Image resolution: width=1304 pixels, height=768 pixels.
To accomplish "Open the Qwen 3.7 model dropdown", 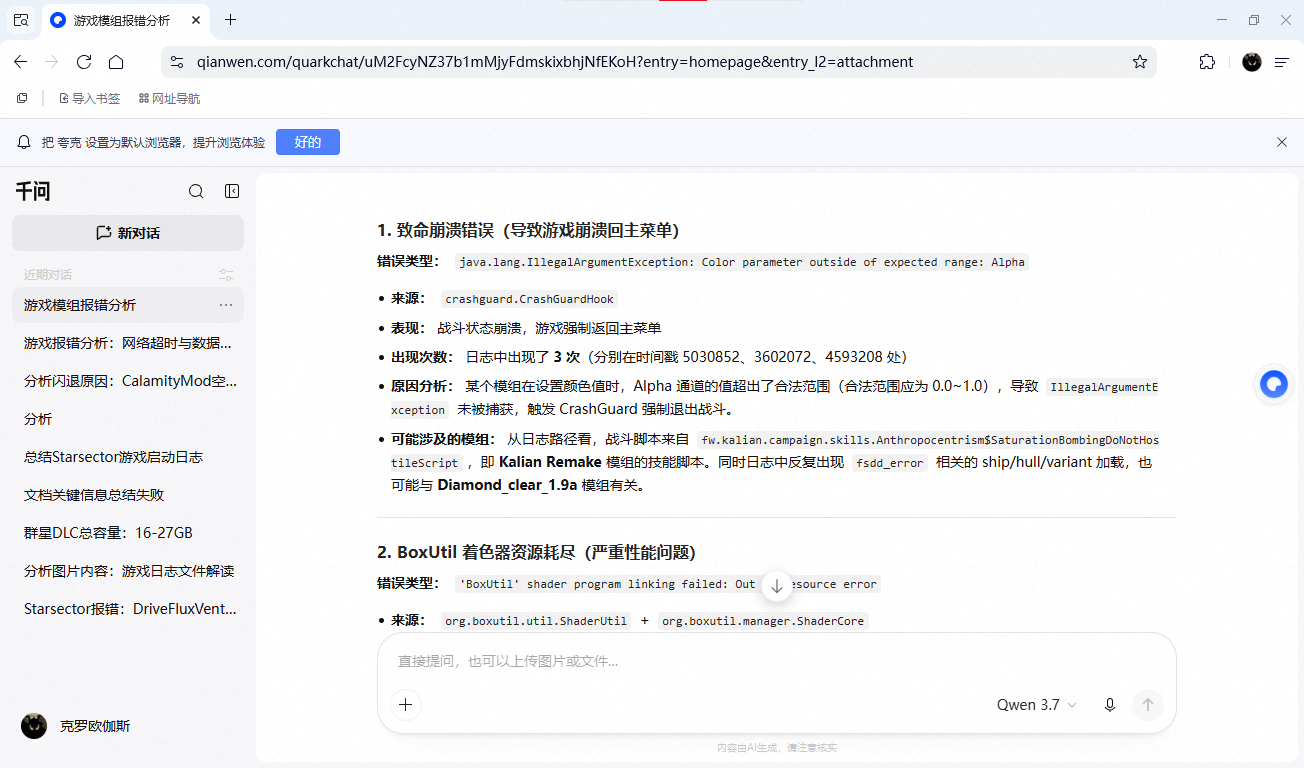I will click(x=1037, y=705).
